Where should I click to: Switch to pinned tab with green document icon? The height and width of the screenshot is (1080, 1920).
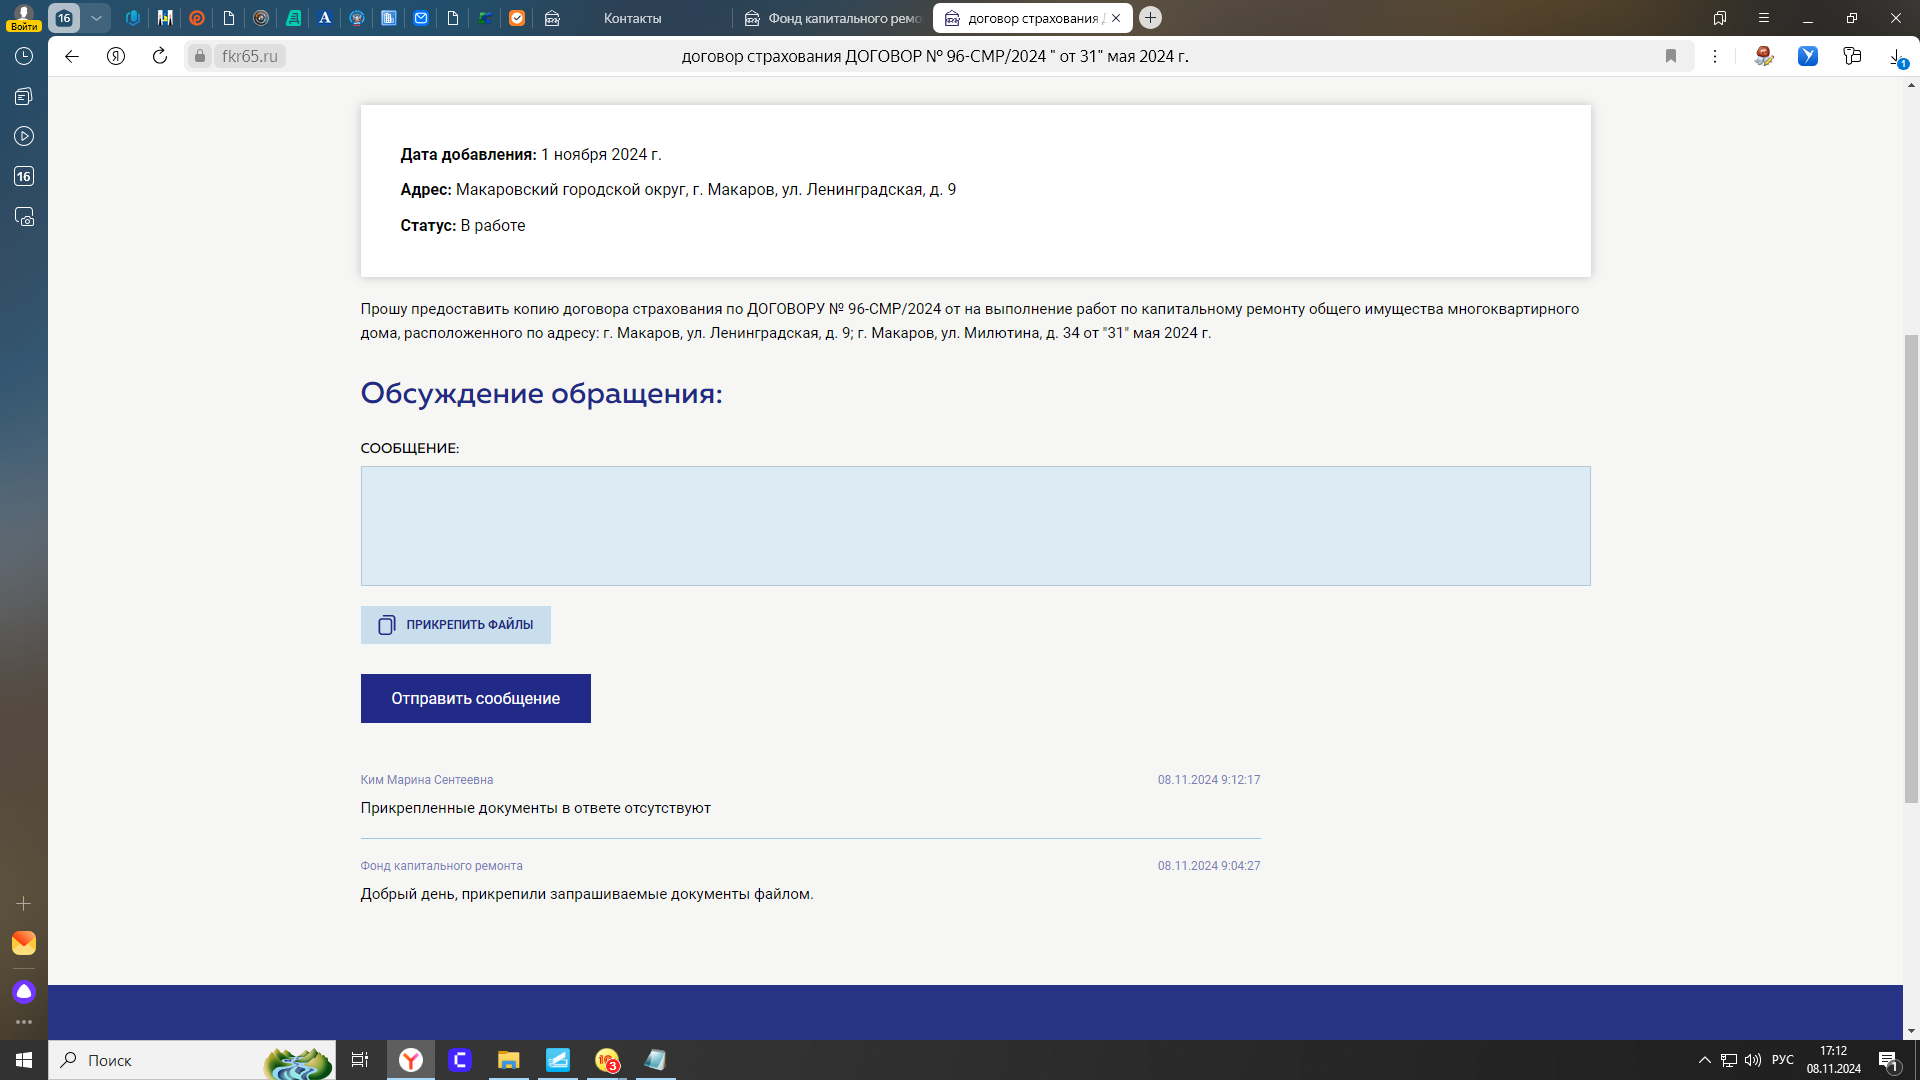[293, 18]
